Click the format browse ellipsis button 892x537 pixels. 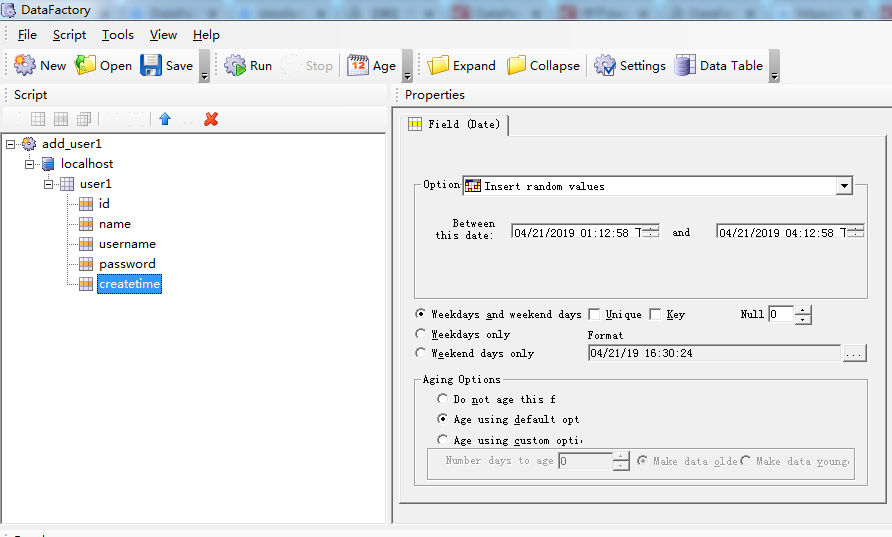click(x=854, y=353)
